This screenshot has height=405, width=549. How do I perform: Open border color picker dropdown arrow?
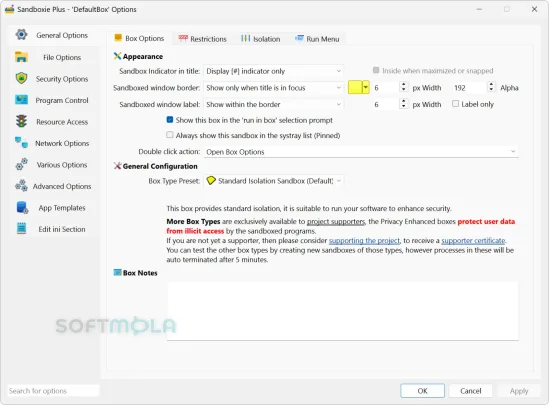[366, 88]
